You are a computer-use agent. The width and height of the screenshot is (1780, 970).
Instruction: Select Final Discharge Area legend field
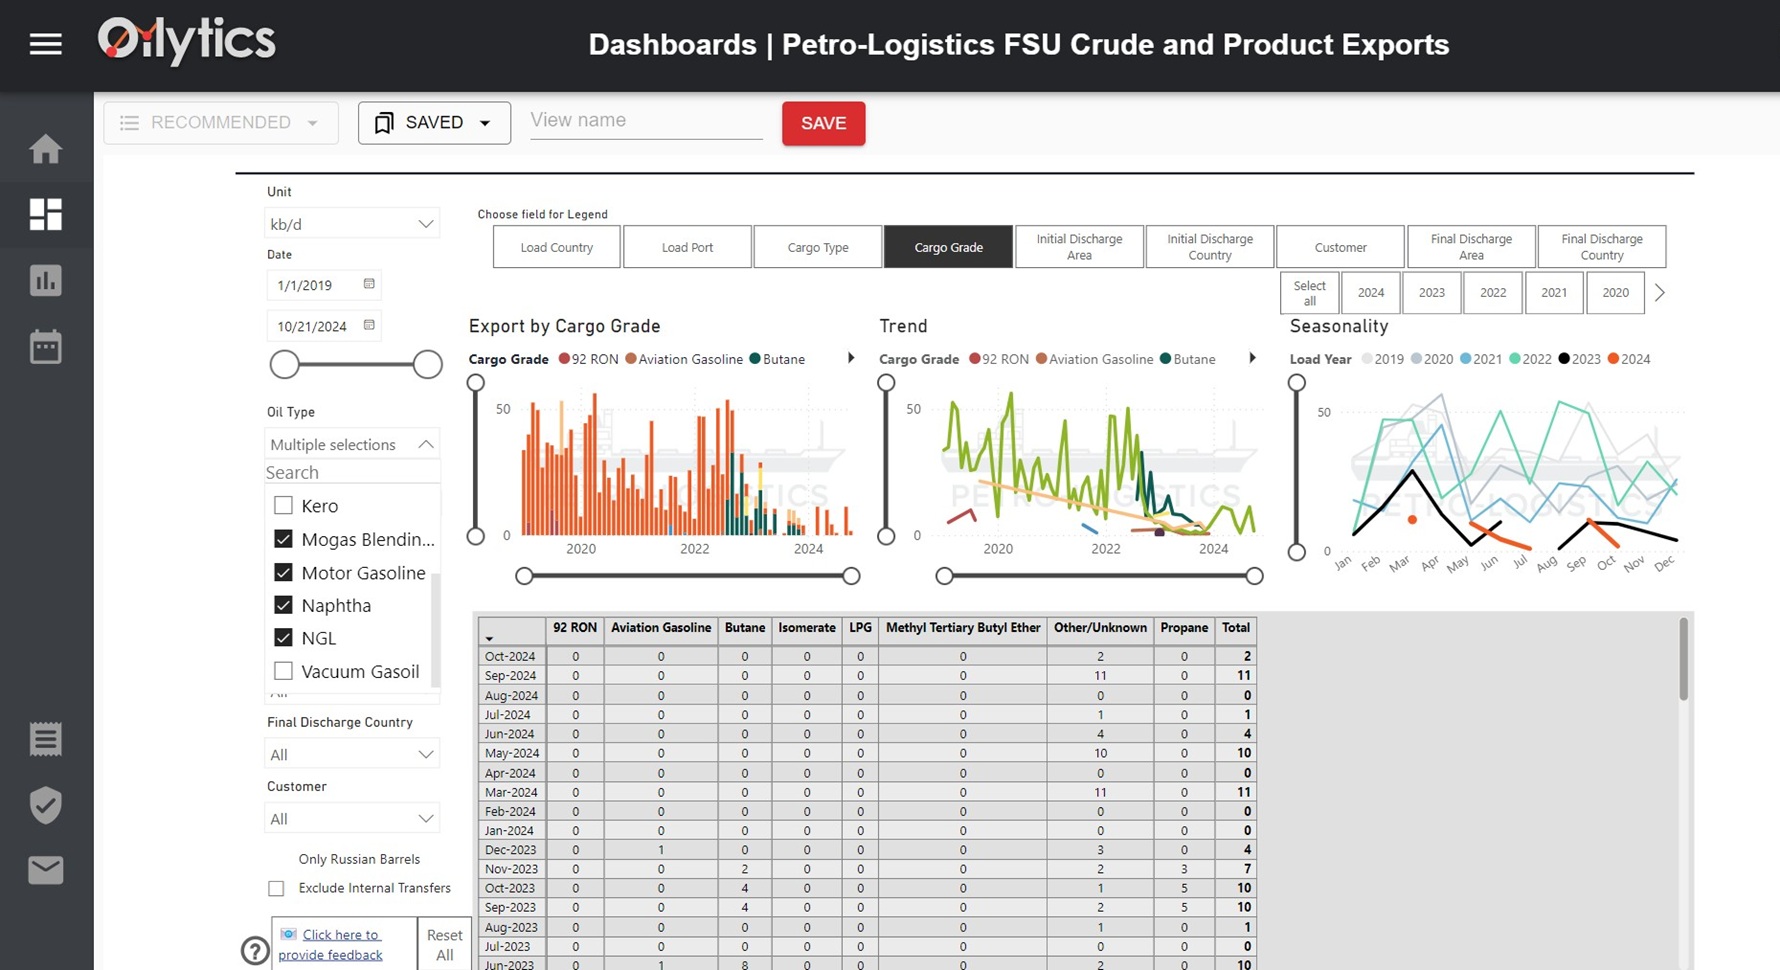1471,247
